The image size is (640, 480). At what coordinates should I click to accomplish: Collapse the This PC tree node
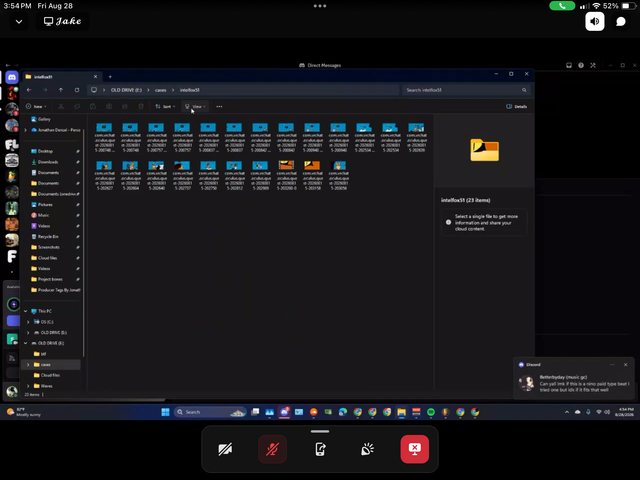pyautogui.click(x=26, y=311)
